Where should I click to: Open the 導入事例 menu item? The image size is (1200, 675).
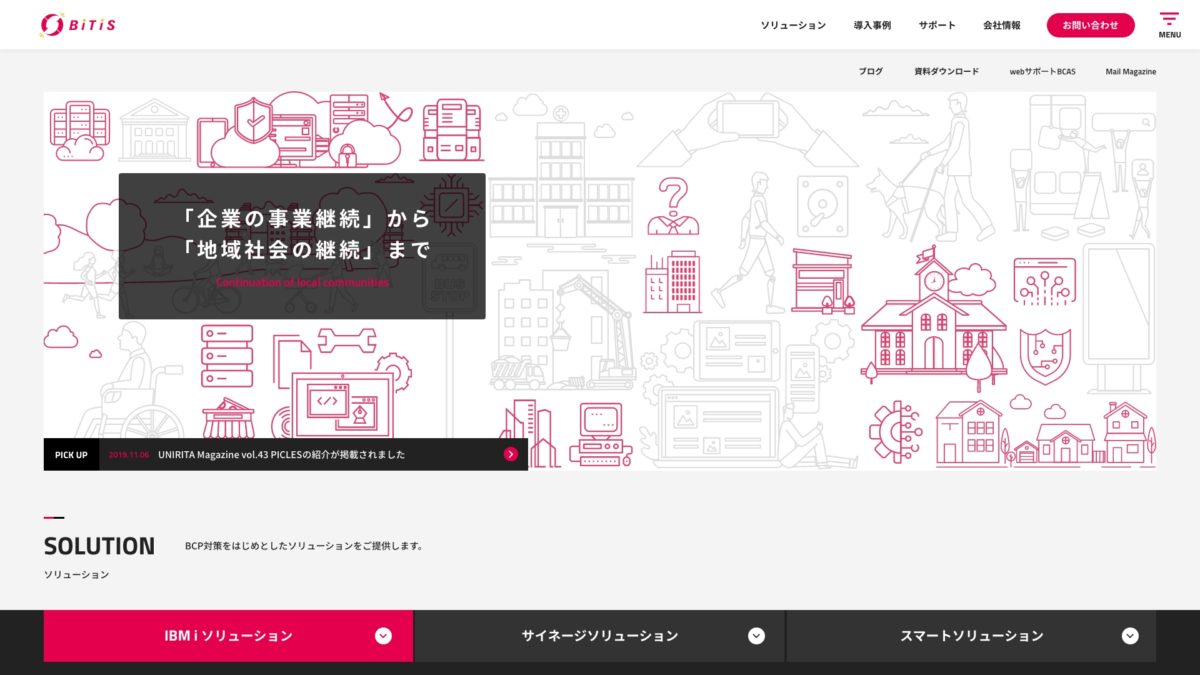872,25
